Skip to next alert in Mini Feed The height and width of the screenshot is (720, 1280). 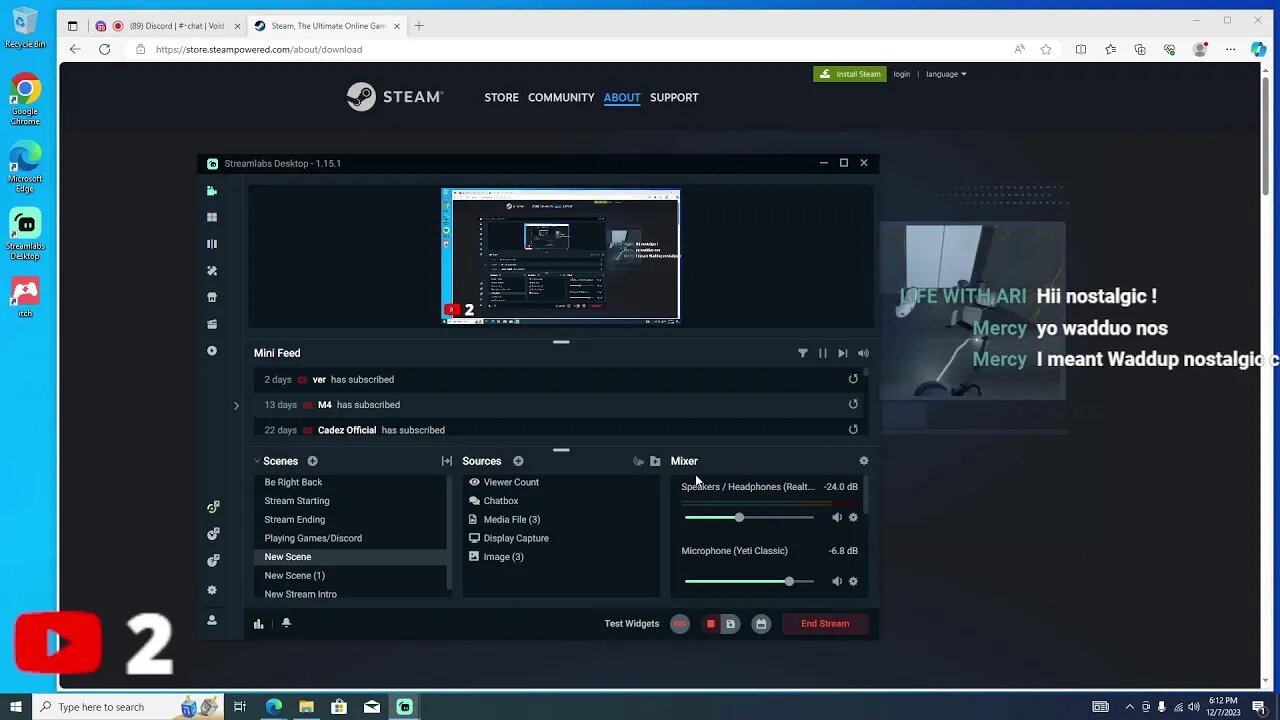843,353
